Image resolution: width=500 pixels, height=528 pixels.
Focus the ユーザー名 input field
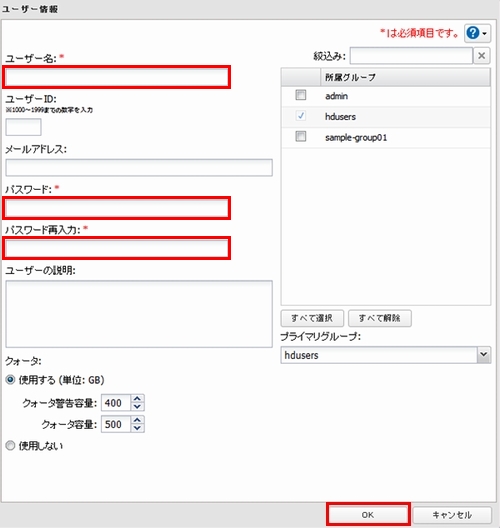[116, 77]
